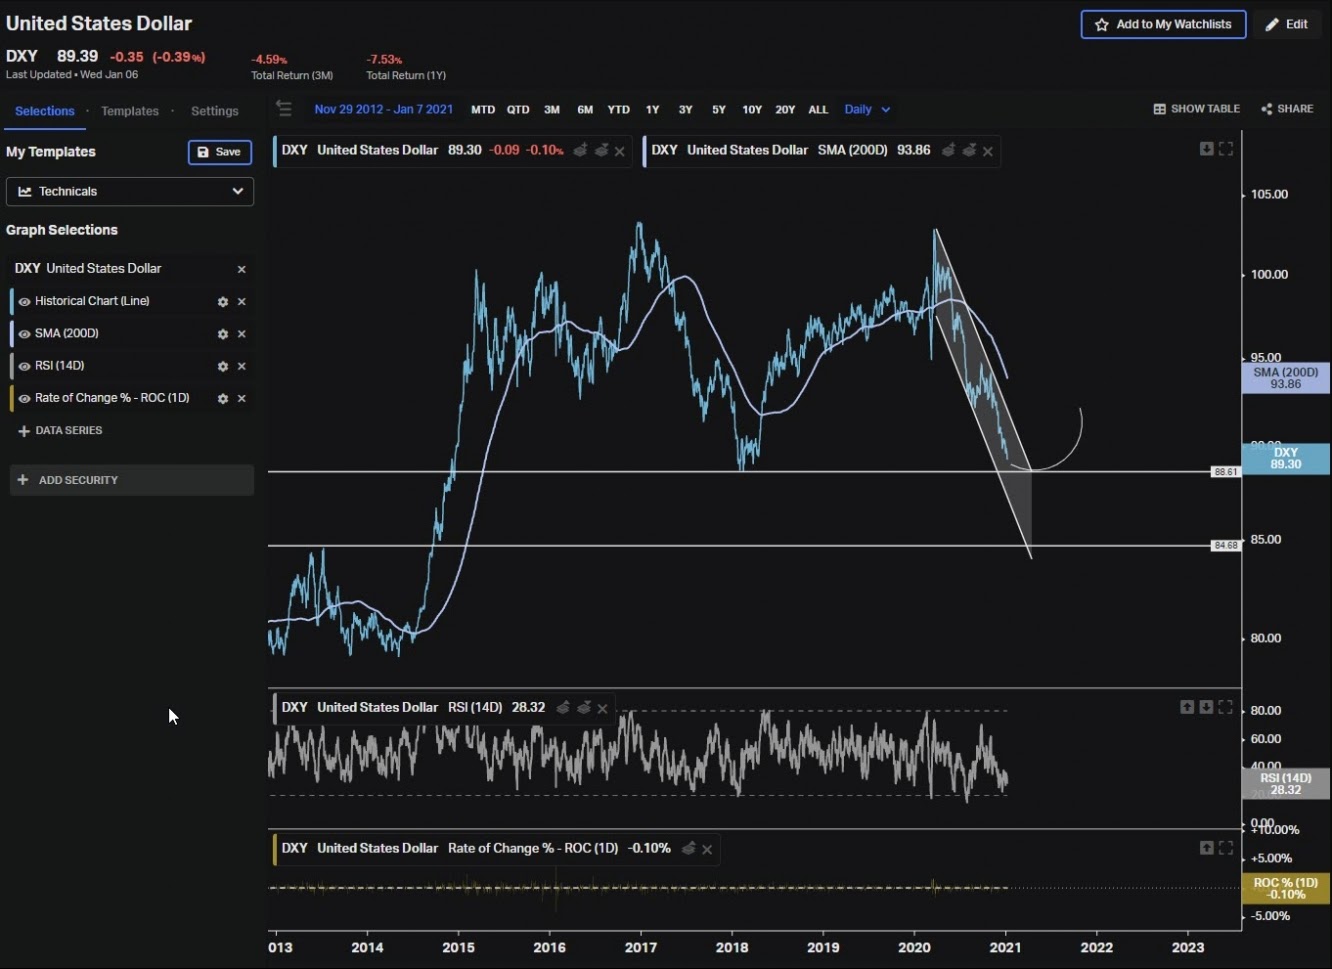Select the 3M time range
Image resolution: width=1332 pixels, height=969 pixels.
click(552, 110)
